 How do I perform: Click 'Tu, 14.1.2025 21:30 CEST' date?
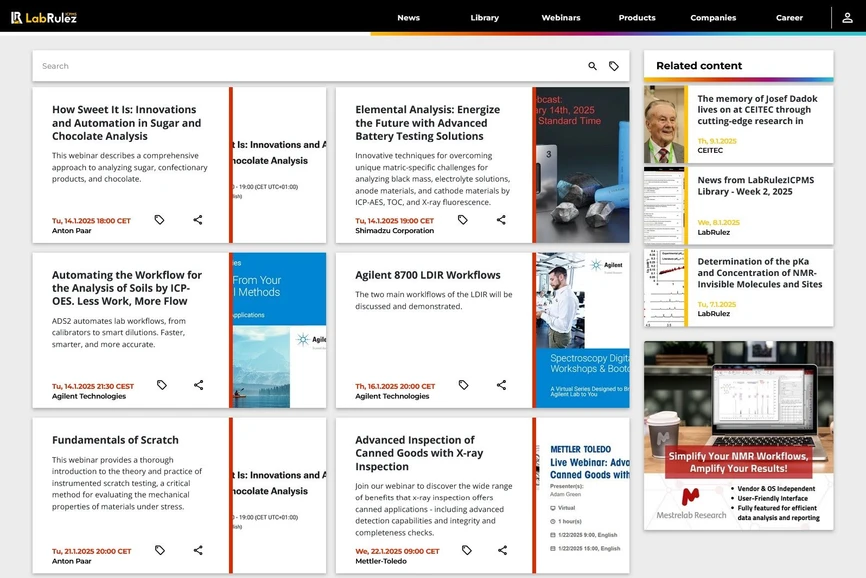93,386
